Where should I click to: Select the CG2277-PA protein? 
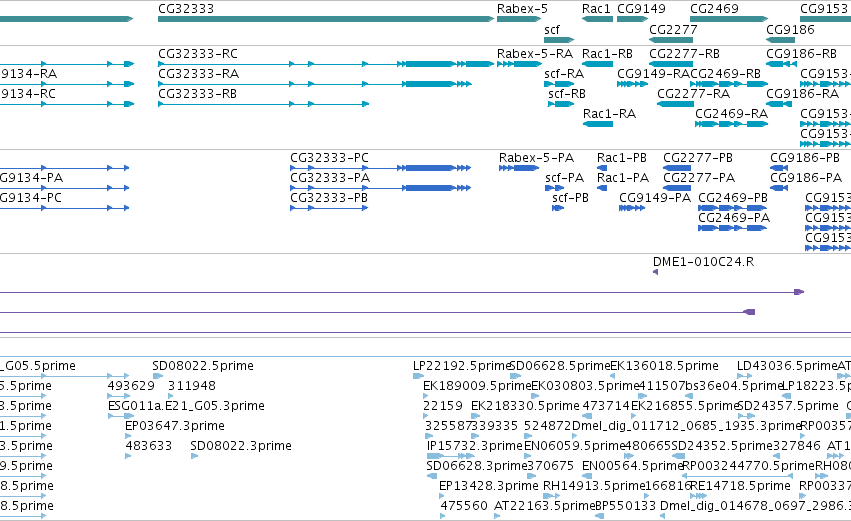698,179
